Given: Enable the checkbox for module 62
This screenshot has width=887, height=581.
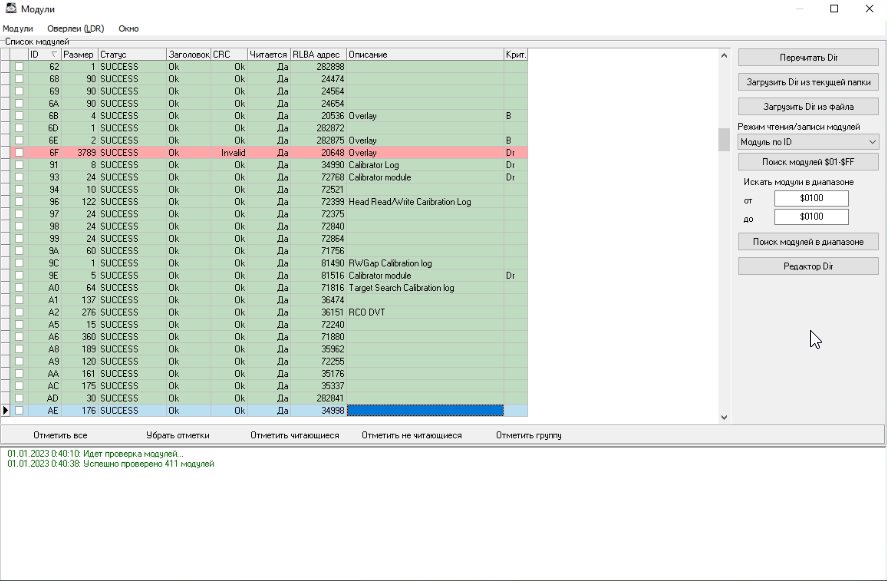Looking at the screenshot, I should [x=19, y=67].
